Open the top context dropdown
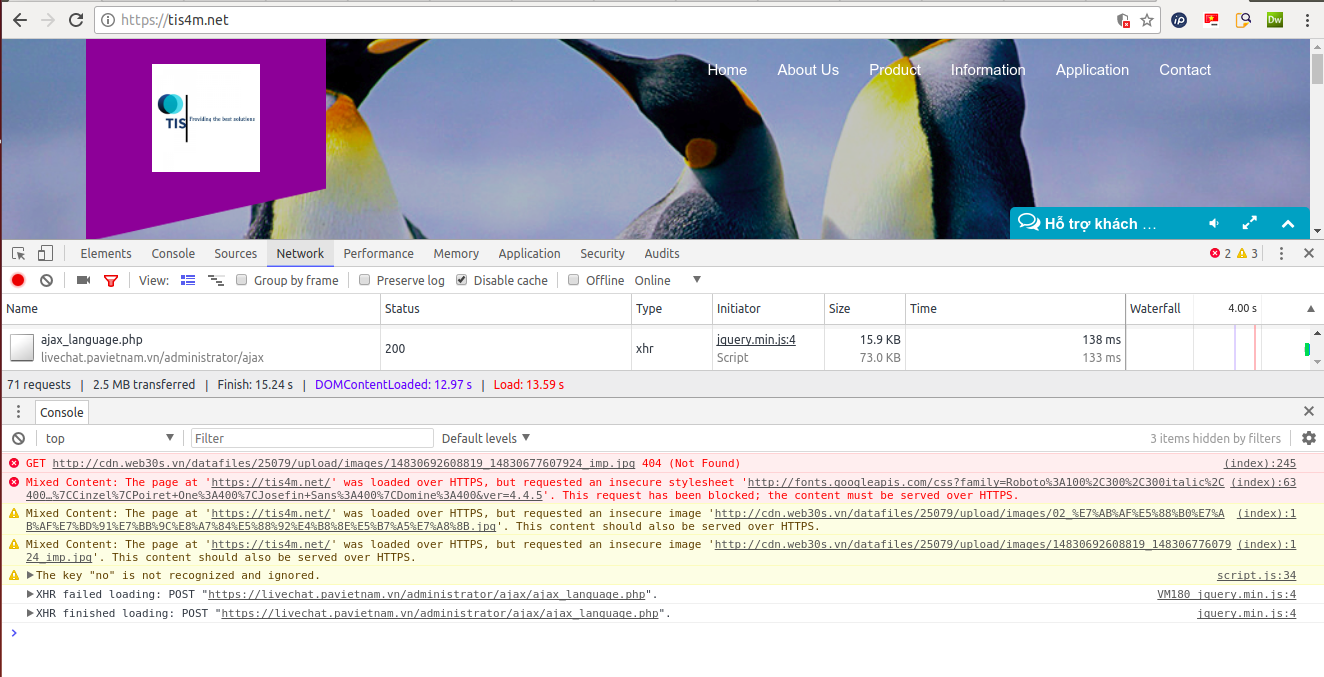Screen dimensions: 1324x677 (x=109, y=438)
